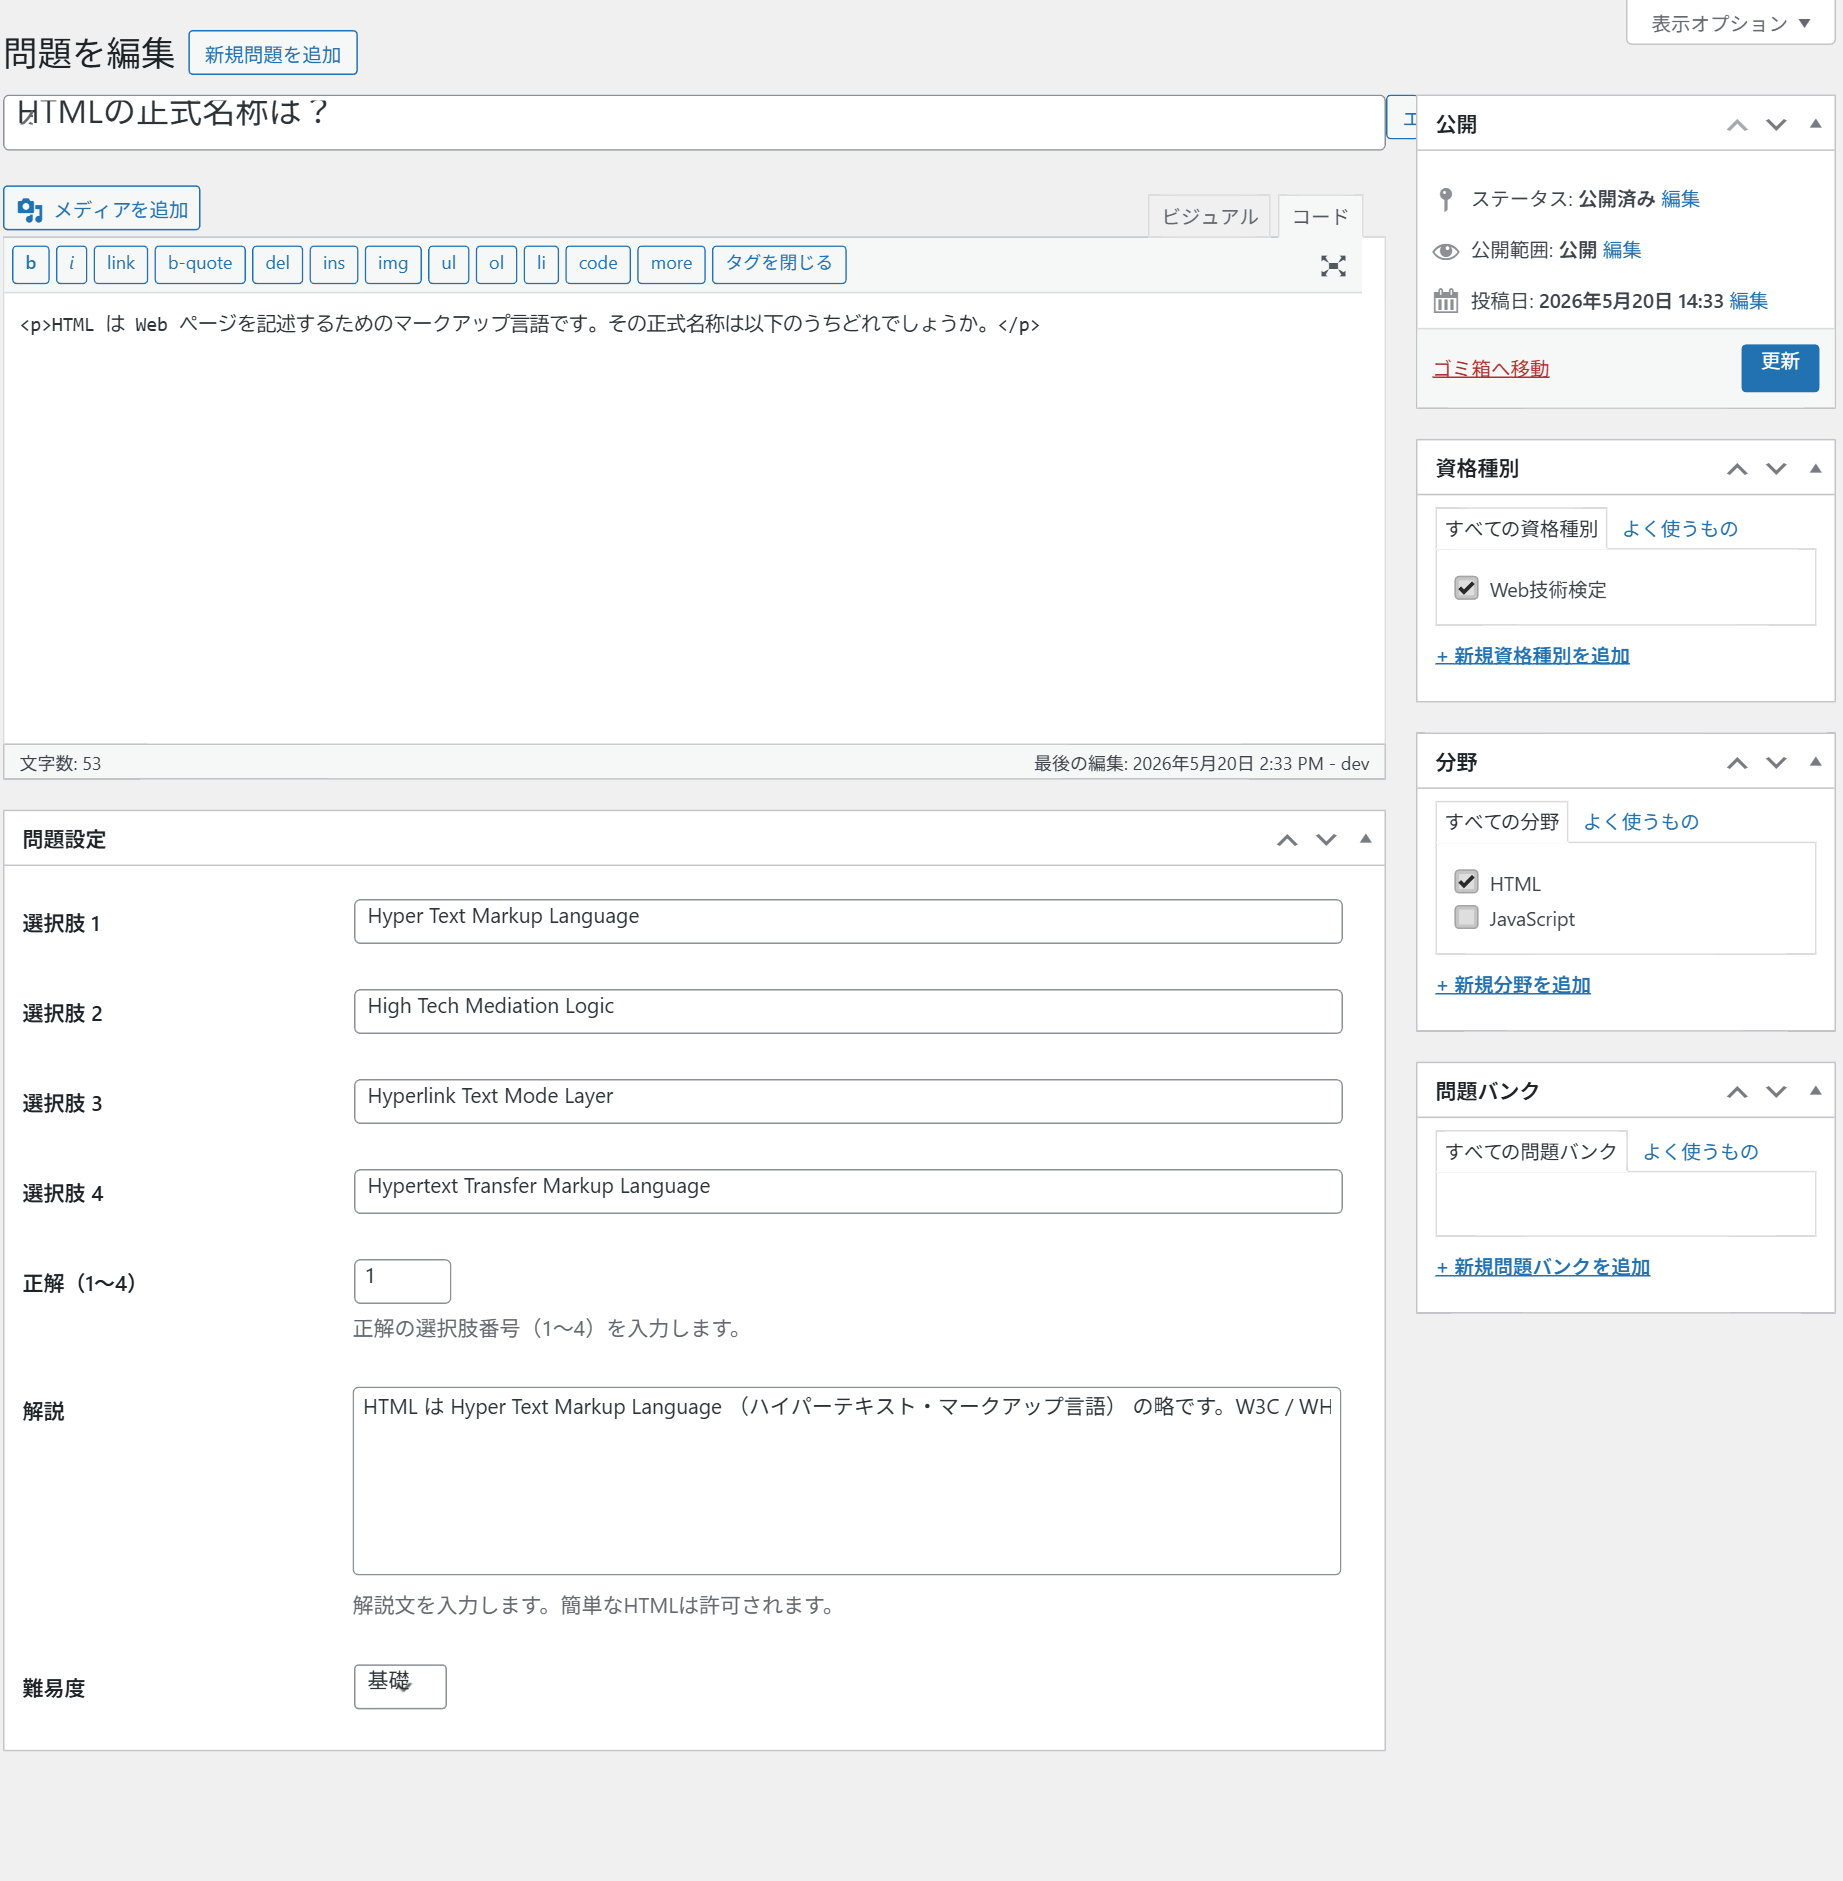Move 問題設定 panel up
1843x1881 pixels.
(x=1287, y=840)
